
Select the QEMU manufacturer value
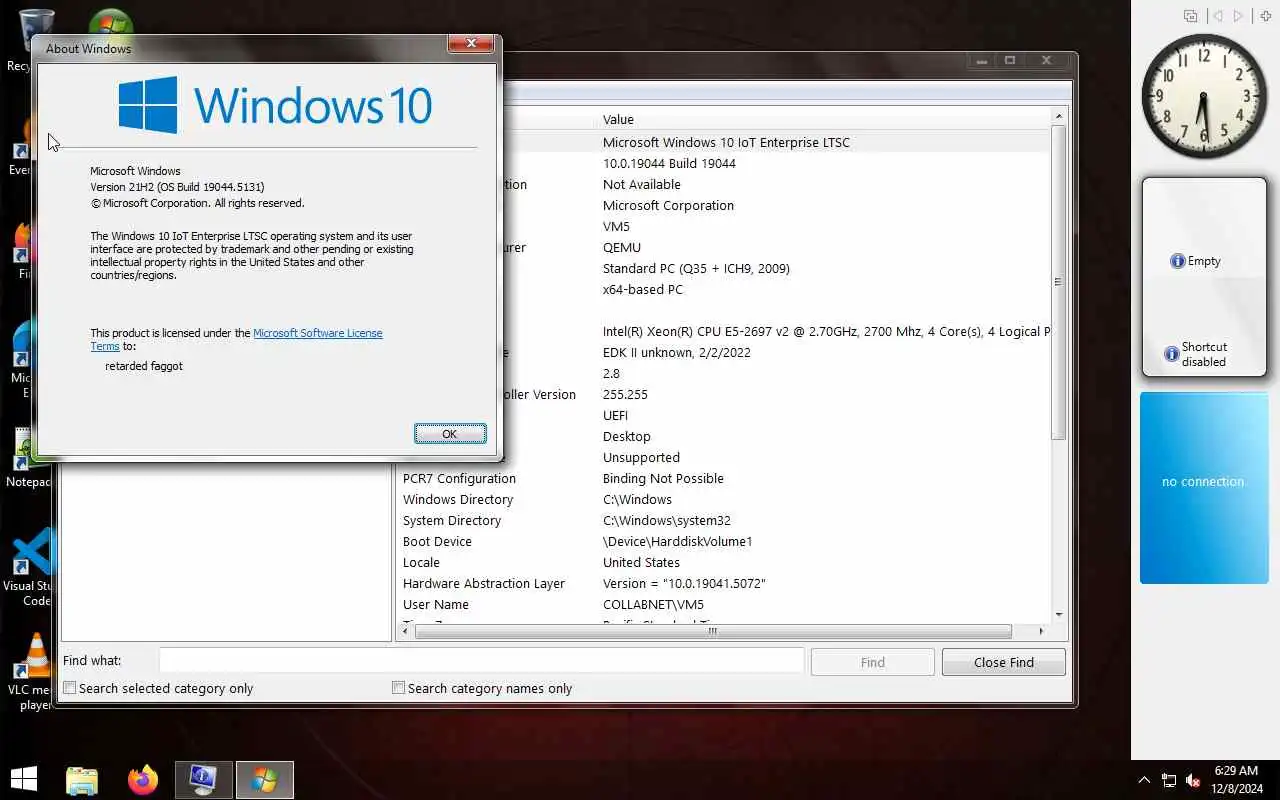pyautogui.click(x=622, y=247)
